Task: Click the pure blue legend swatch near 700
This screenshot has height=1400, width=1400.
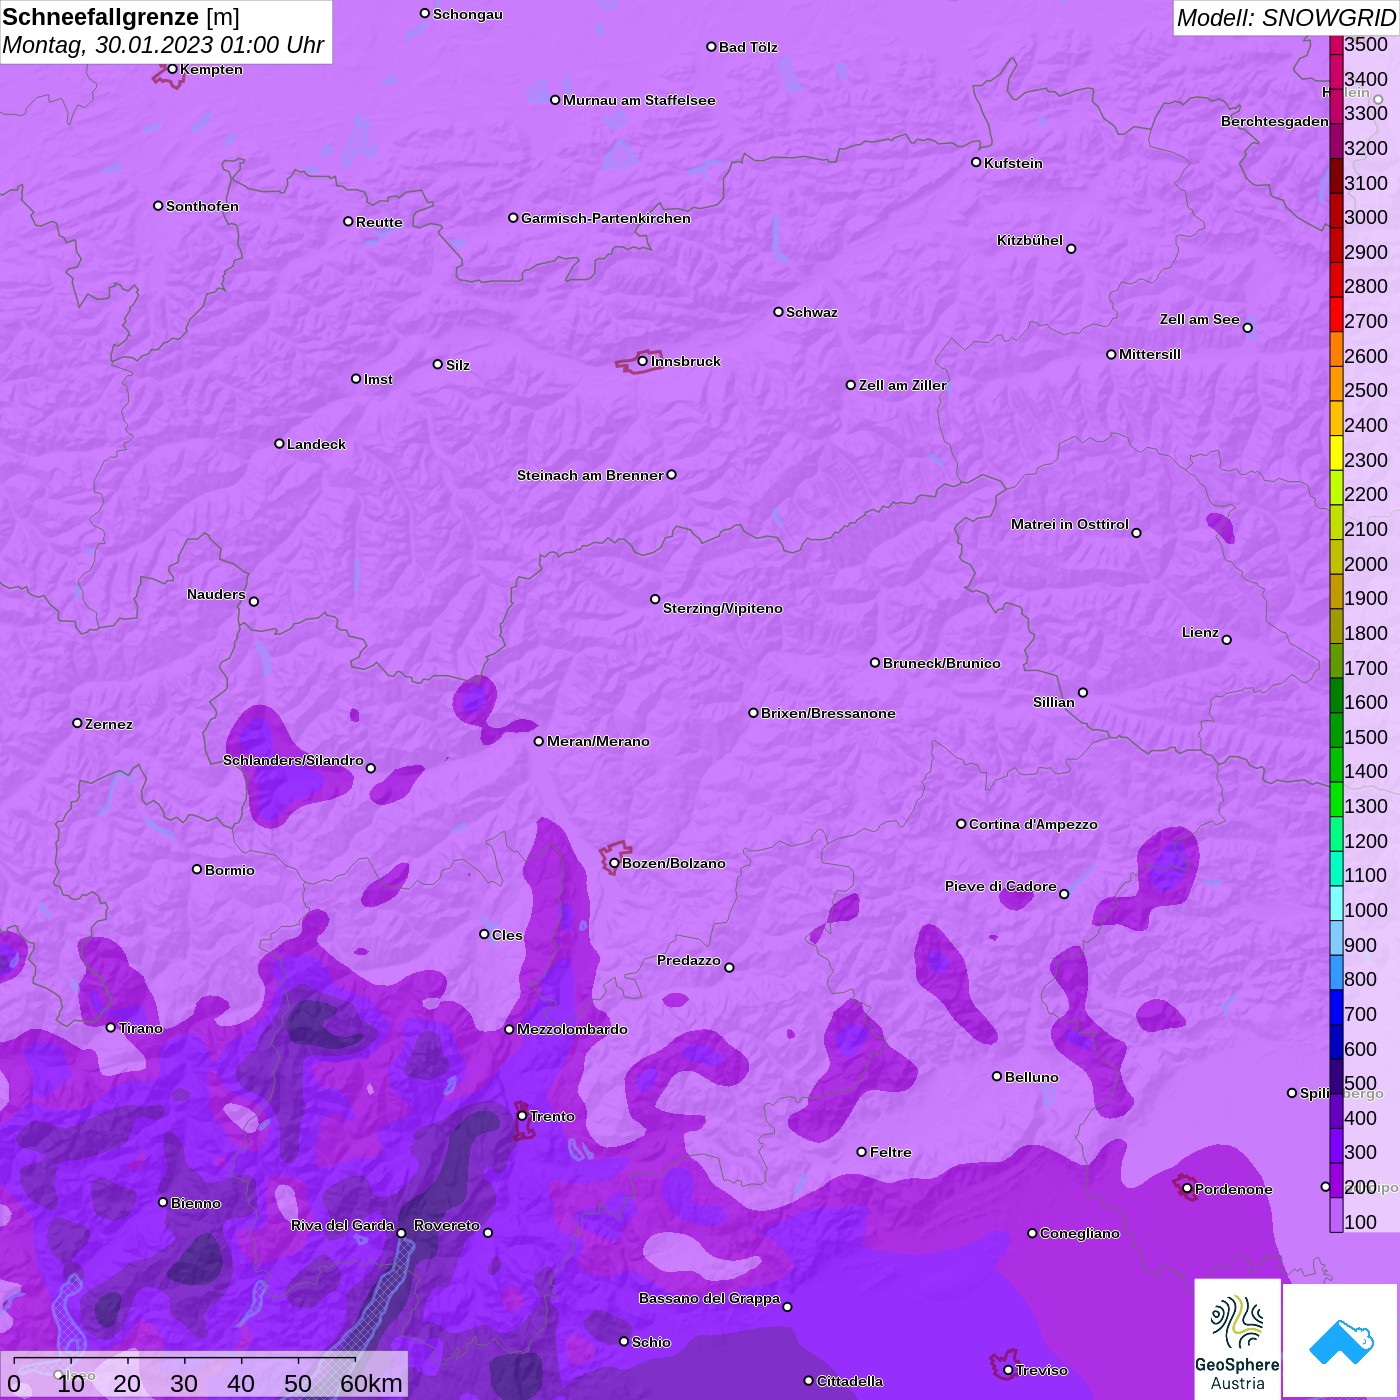Action: 1336,1006
